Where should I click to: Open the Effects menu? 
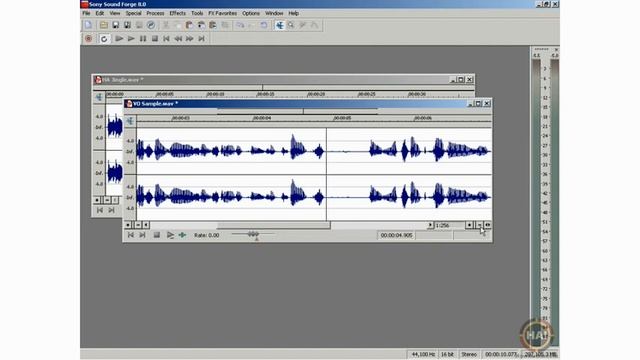coord(178,13)
